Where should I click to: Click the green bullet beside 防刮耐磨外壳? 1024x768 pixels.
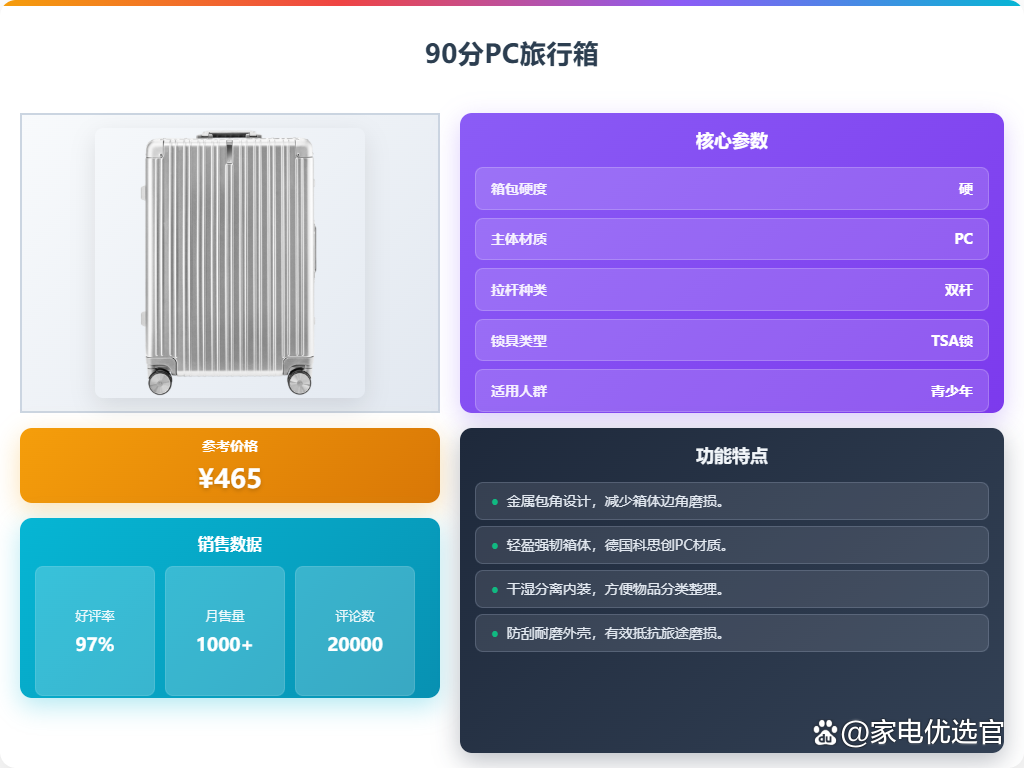point(494,633)
